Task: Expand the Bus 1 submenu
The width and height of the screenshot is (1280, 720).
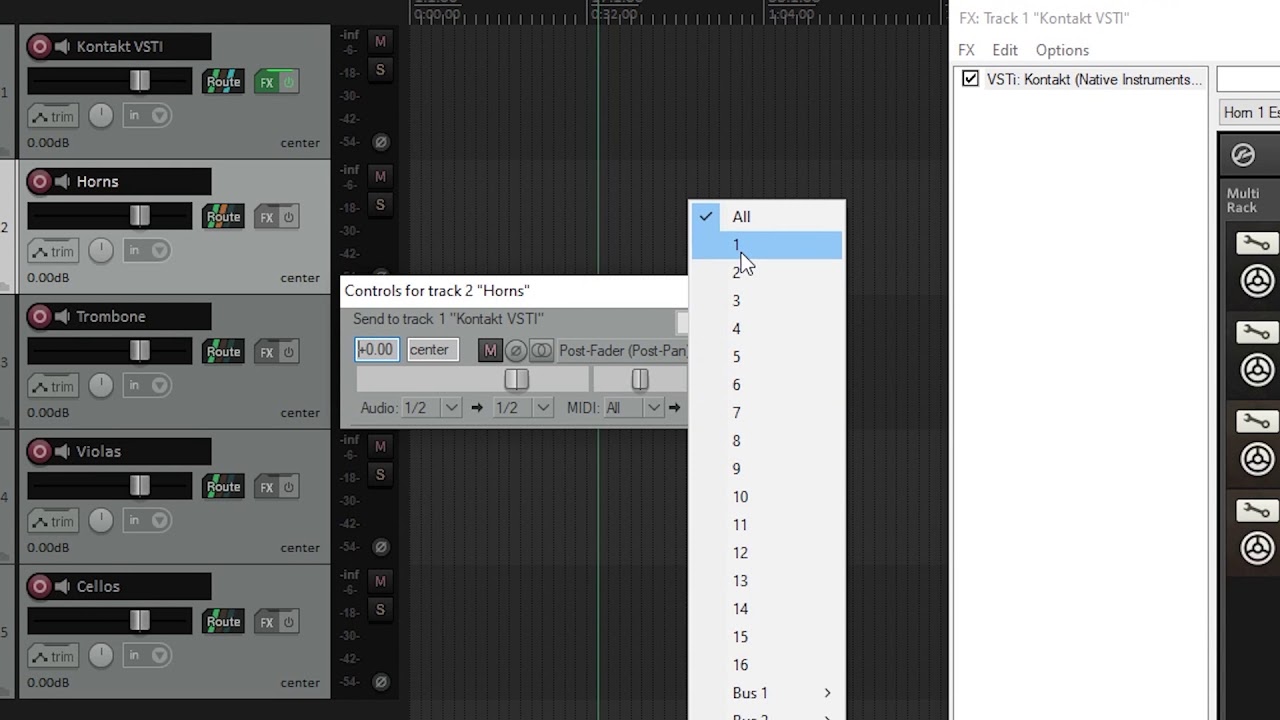Action: 767,693
